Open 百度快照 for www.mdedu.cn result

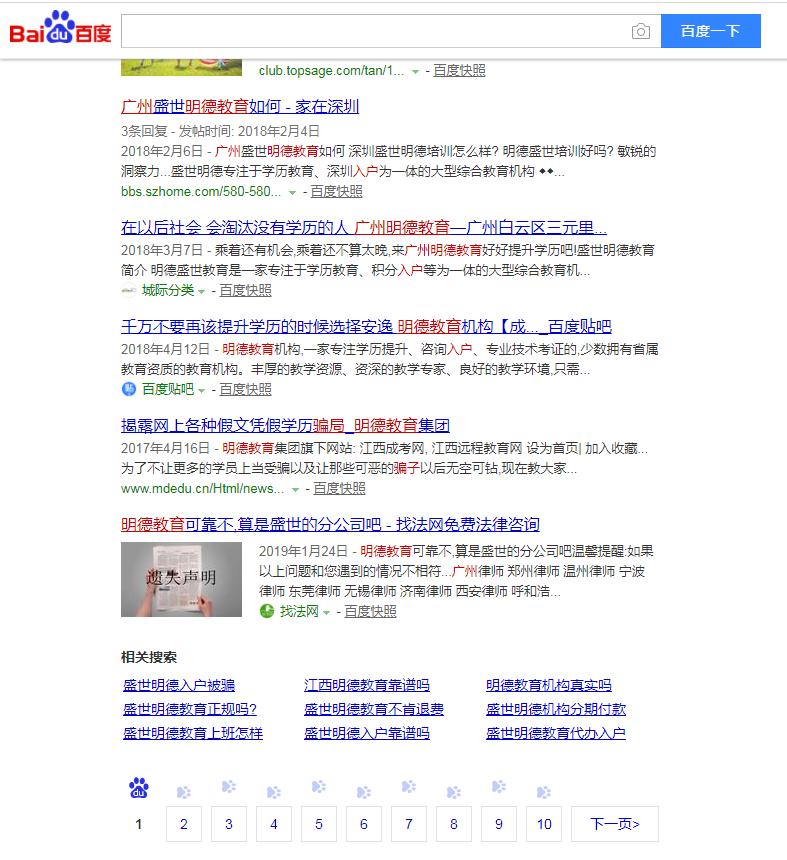[339, 489]
